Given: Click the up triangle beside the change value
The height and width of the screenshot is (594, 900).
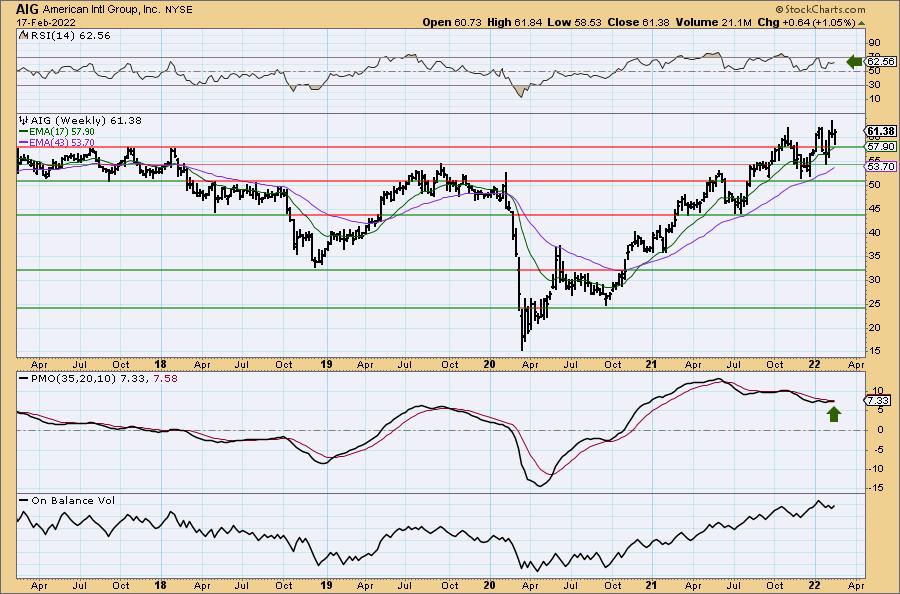Looking at the screenshot, I should point(861,23).
